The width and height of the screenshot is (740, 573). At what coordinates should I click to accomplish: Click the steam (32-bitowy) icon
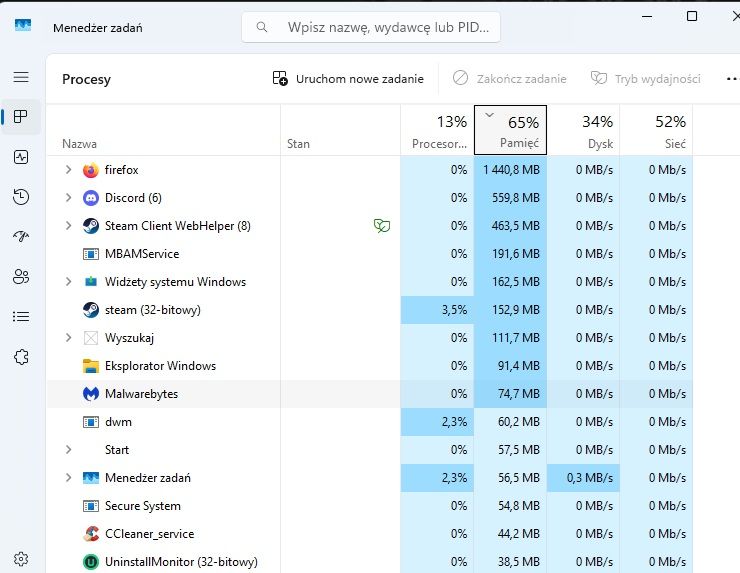tap(91, 310)
